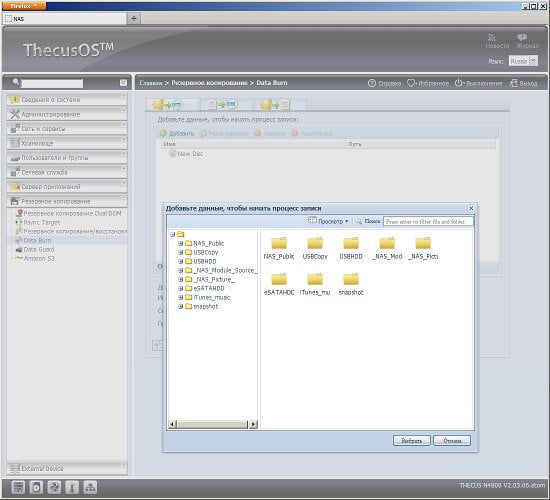550x500 pixels.
Task: Select the USBCopy folder thumbnail
Action: [x=315, y=243]
